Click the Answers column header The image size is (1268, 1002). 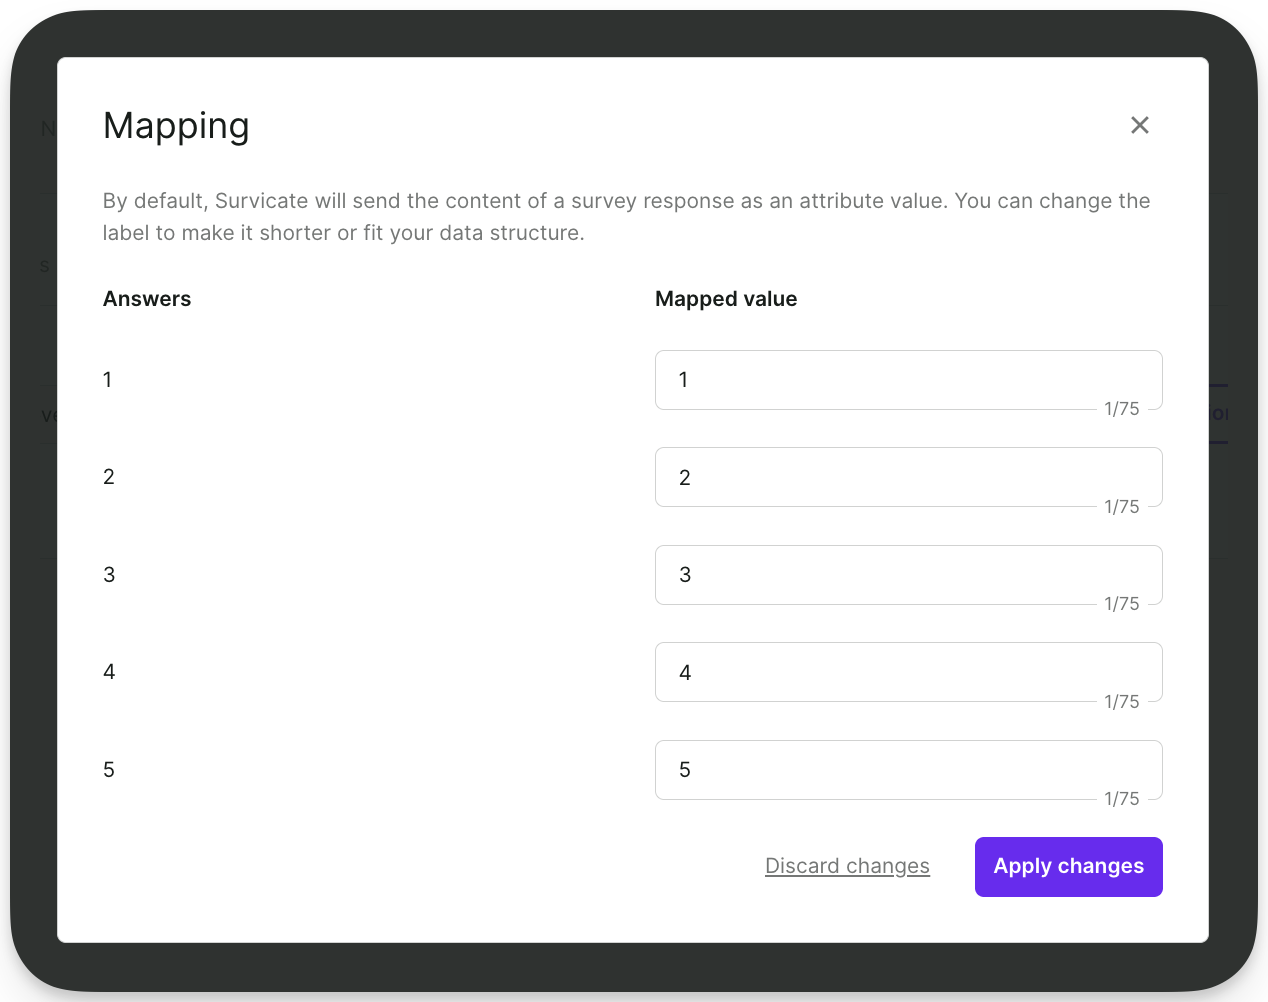(x=146, y=298)
